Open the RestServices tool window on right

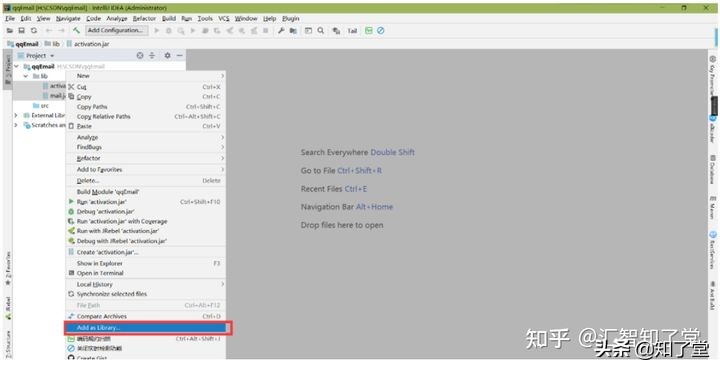click(712, 251)
